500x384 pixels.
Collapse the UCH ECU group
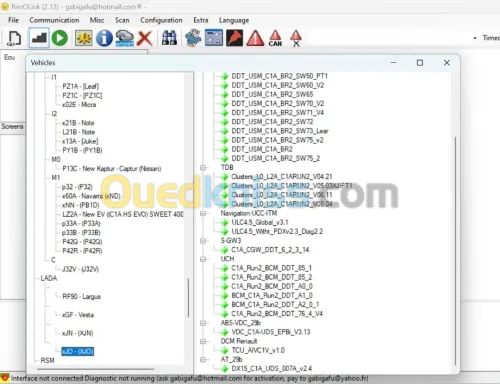click(x=203, y=259)
